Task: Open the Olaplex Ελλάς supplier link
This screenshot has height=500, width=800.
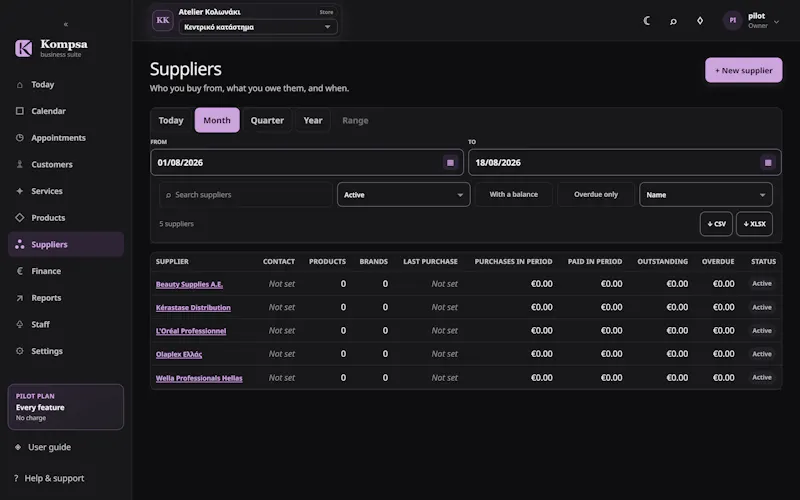Action: tap(179, 354)
